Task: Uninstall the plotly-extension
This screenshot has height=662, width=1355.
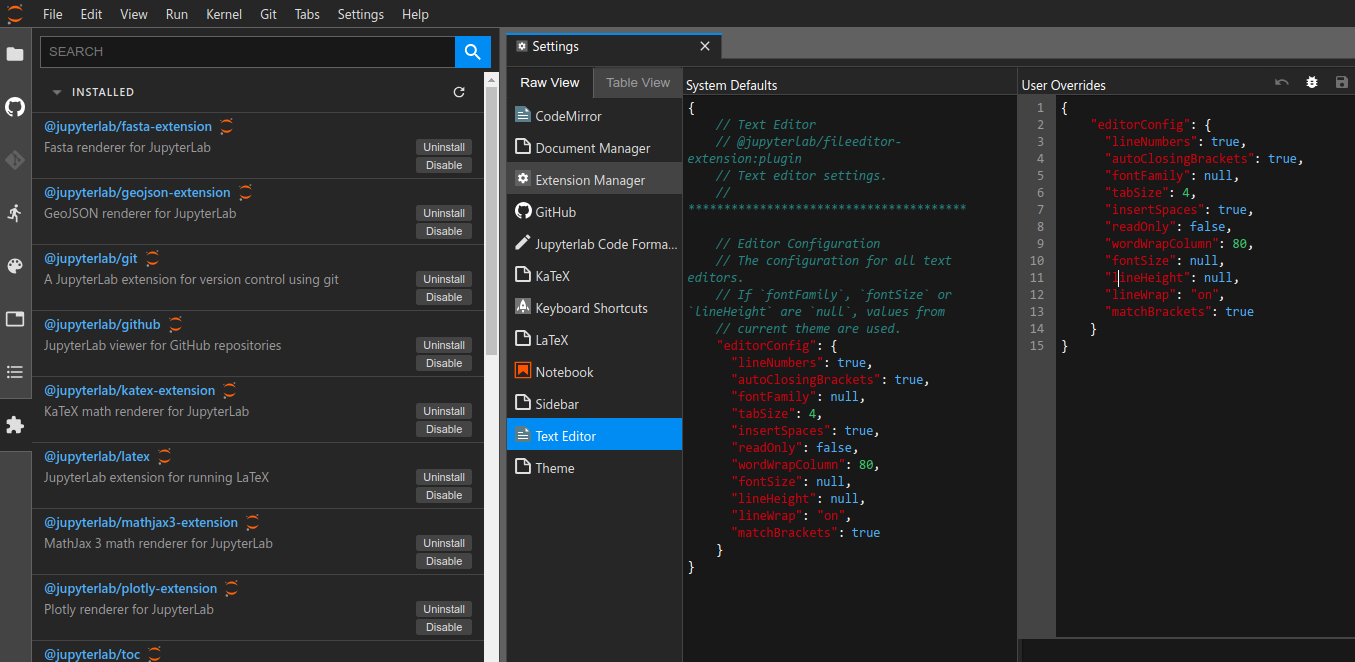Action: coord(444,609)
